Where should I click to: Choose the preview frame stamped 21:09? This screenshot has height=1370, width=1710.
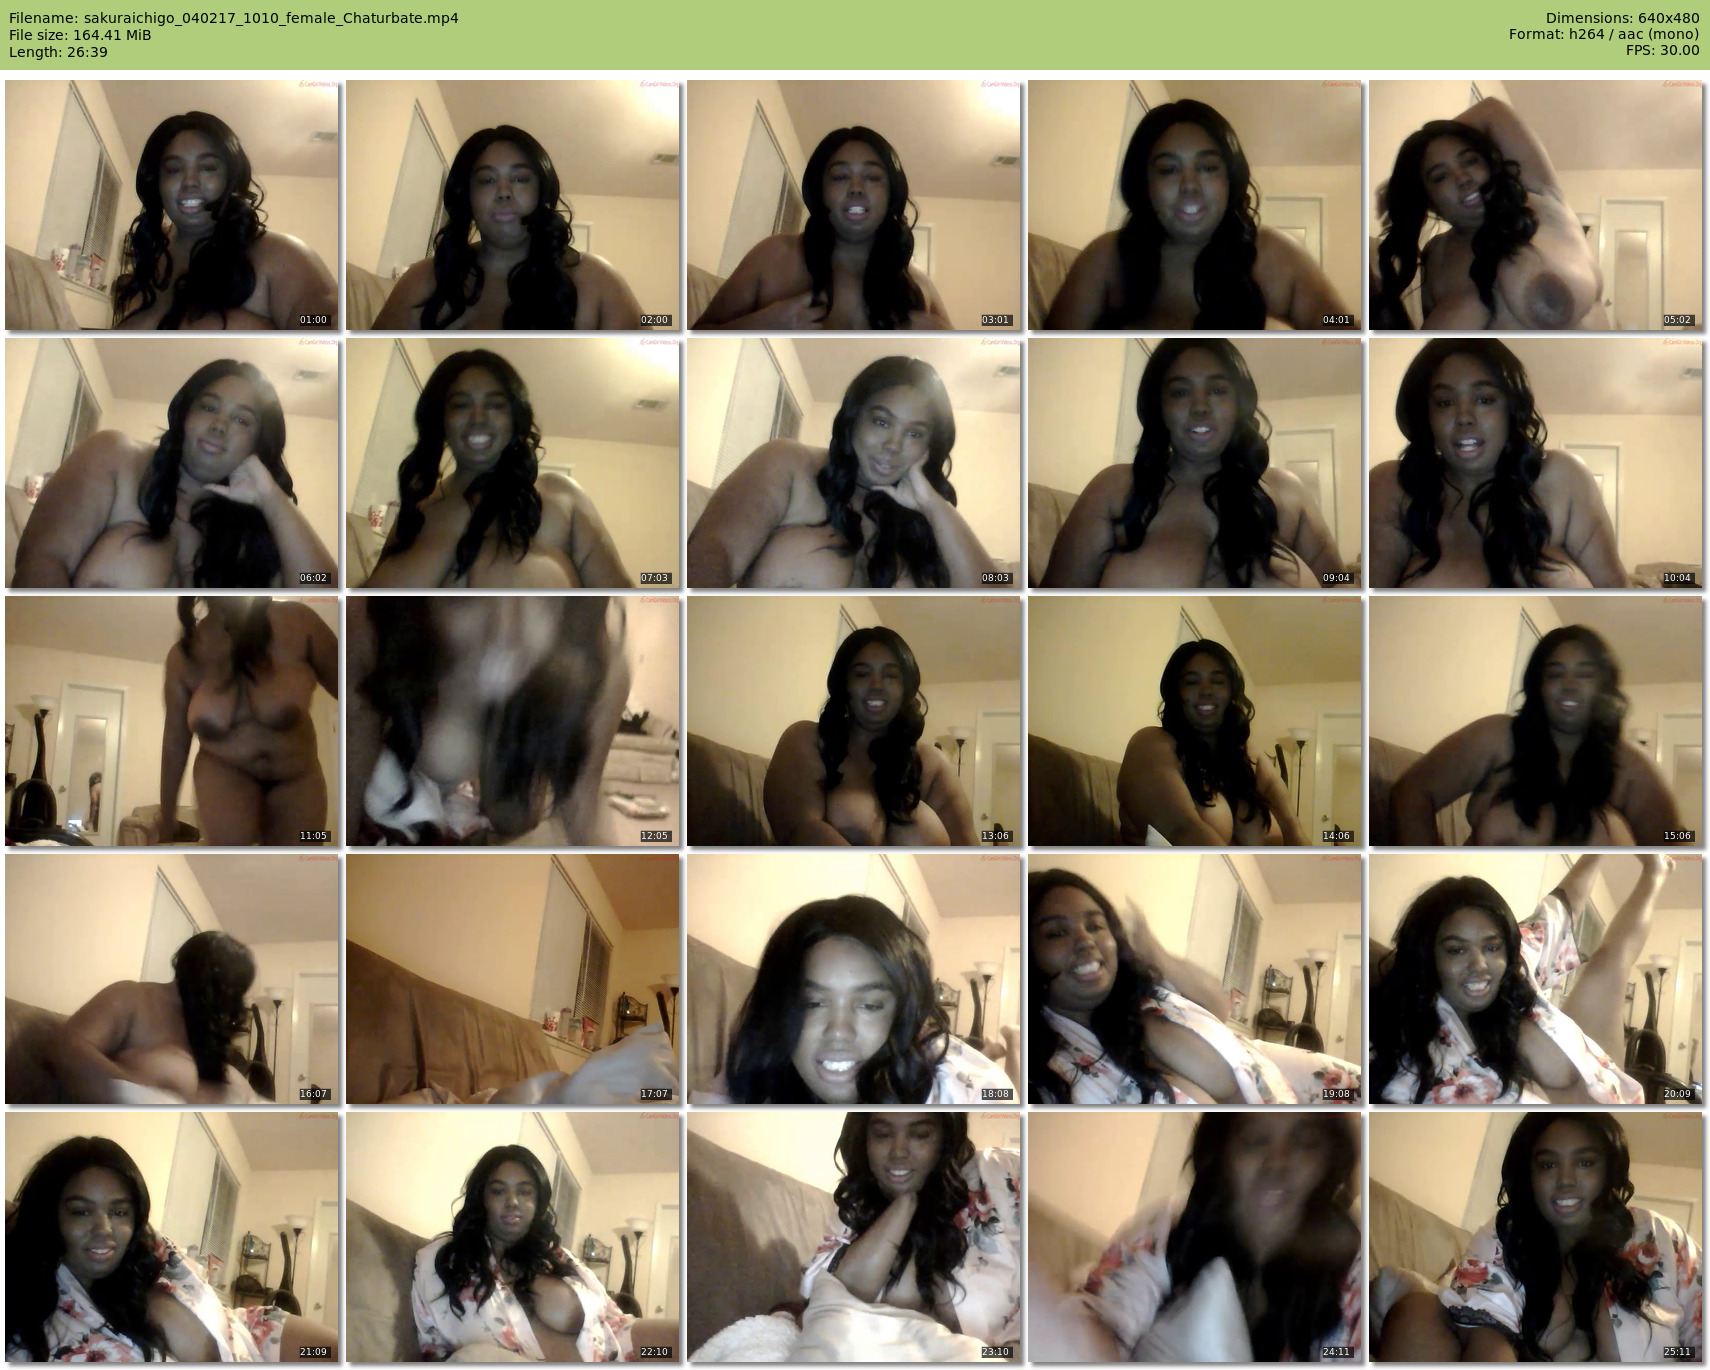click(x=172, y=1237)
